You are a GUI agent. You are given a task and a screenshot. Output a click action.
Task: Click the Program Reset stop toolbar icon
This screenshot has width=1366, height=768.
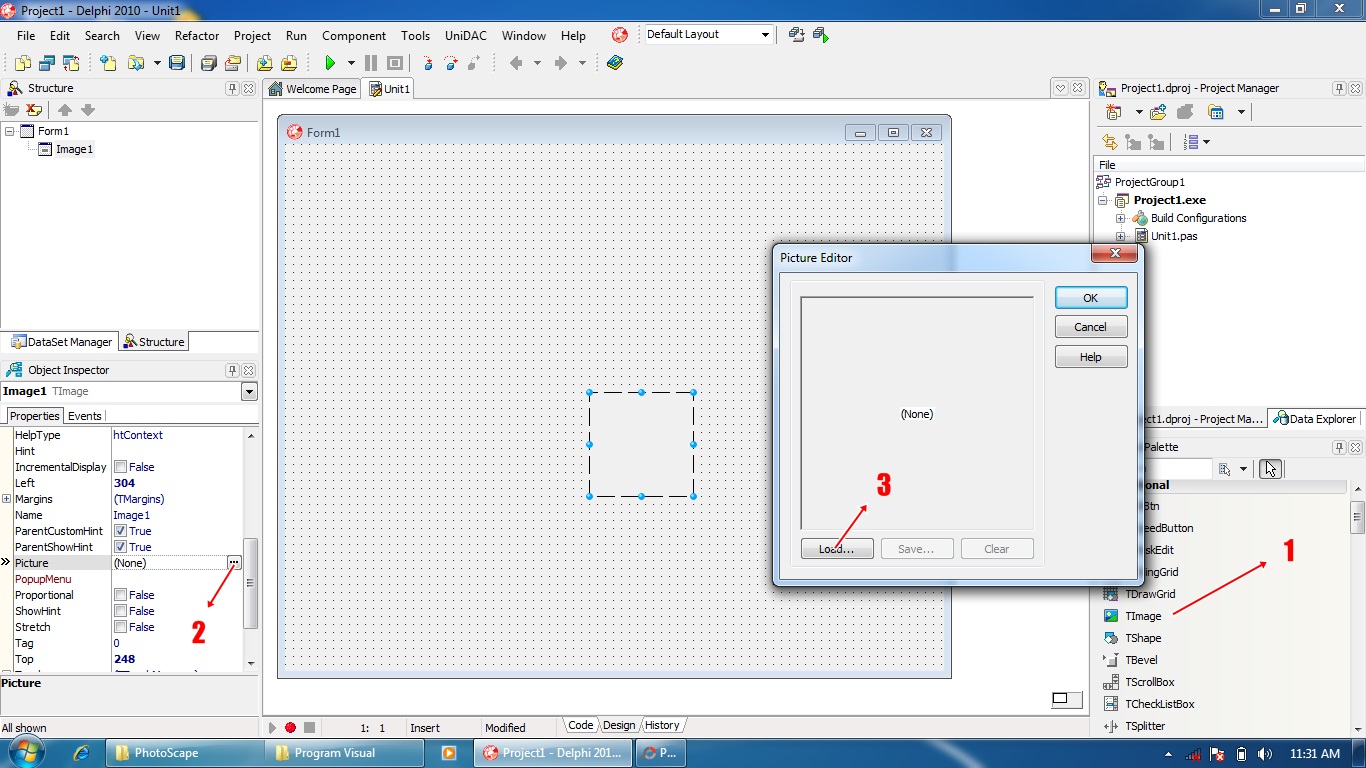pyautogui.click(x=394, y=63)
